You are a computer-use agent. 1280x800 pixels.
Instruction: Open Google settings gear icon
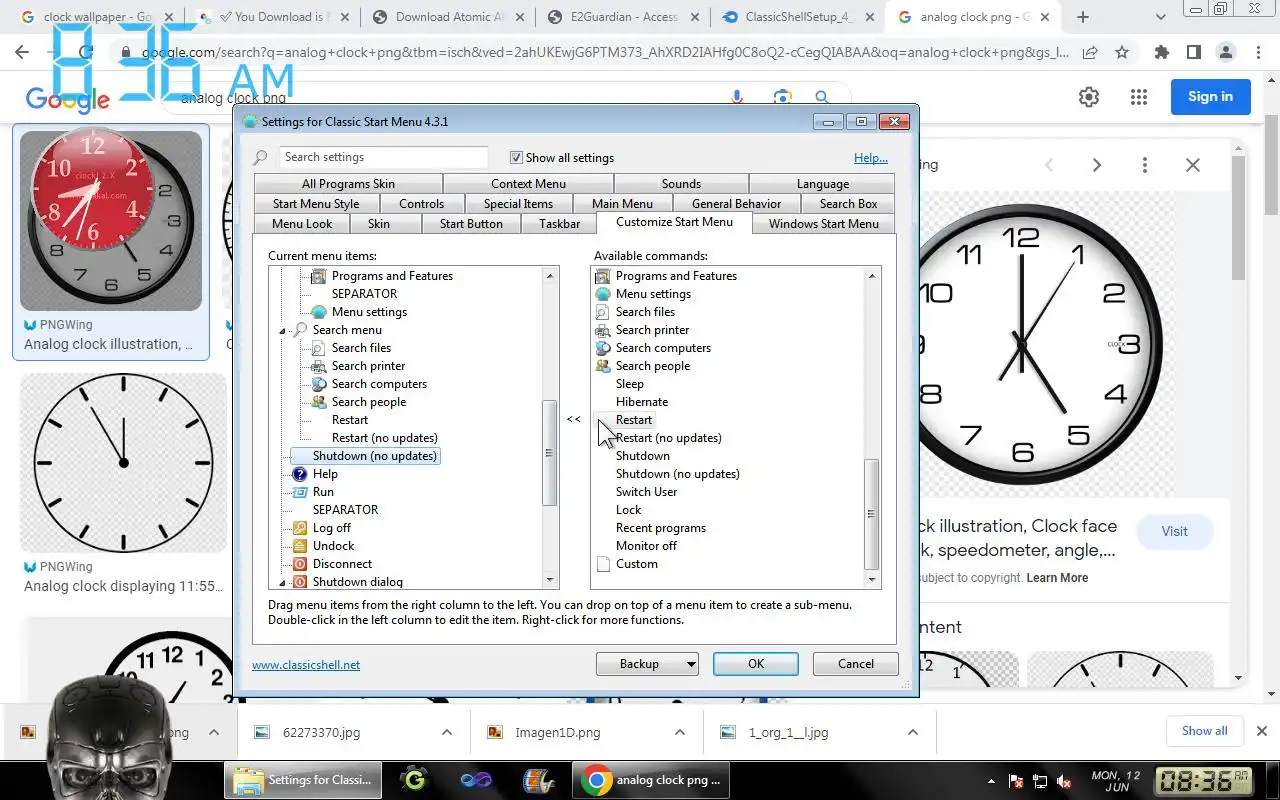click(1089, 97)
